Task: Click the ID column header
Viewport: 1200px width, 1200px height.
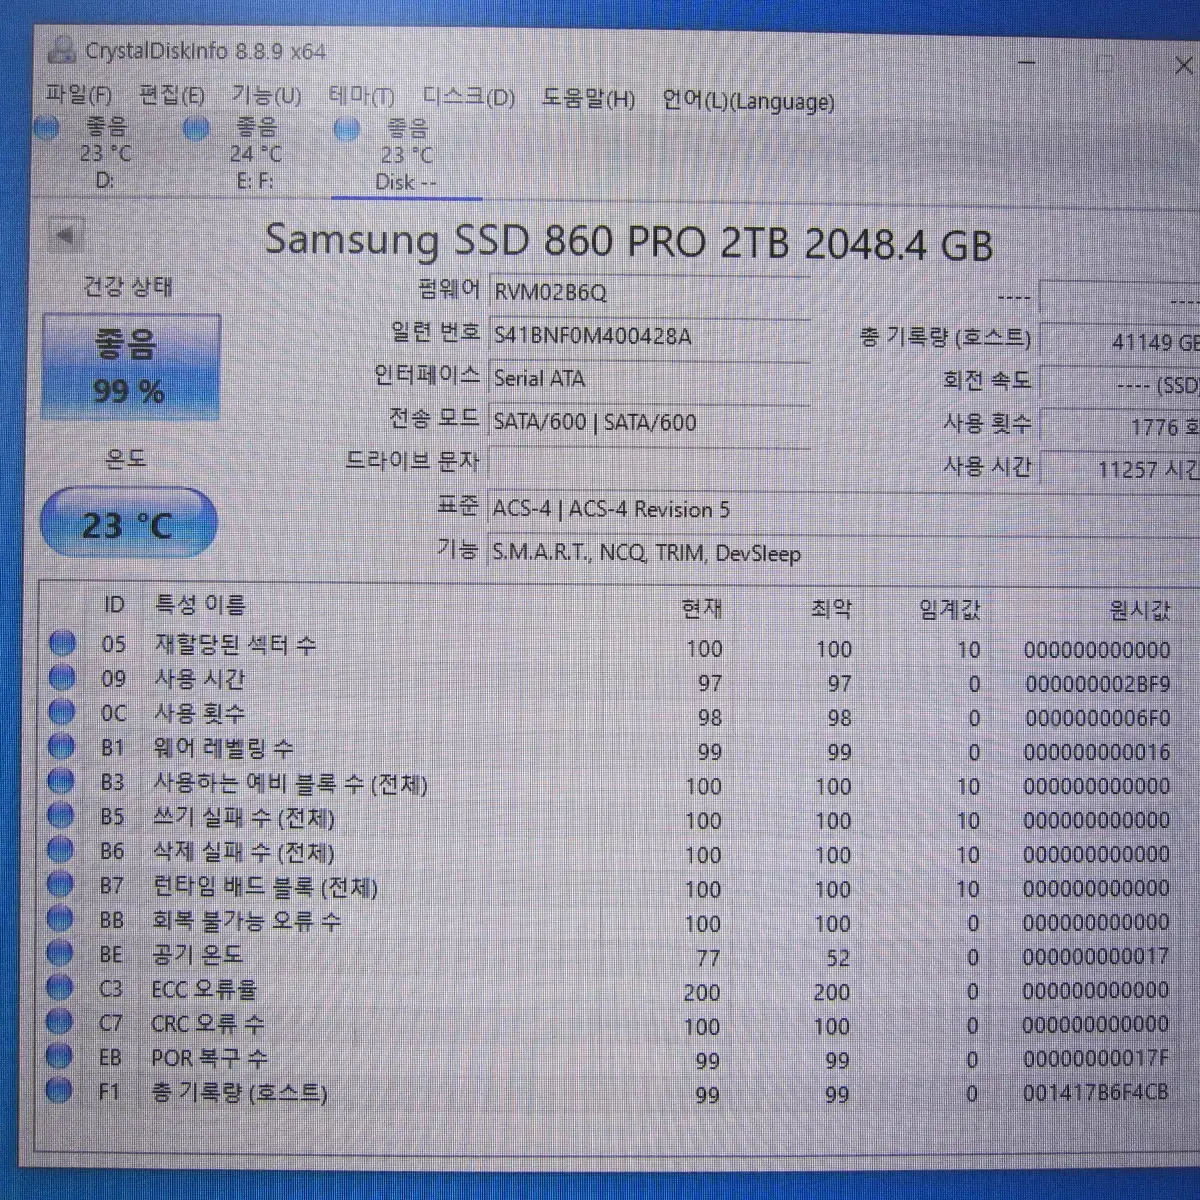Action: tap(114, 604)
